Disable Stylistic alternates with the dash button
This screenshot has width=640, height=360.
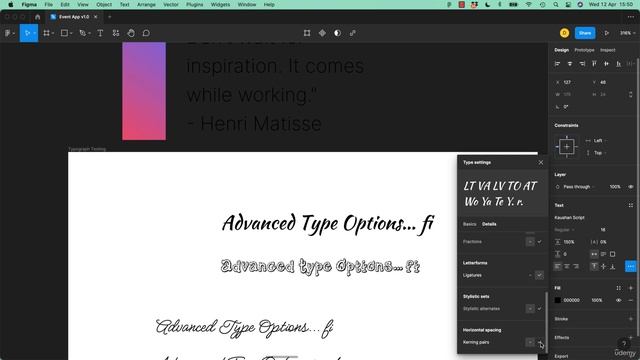point(530,309)
